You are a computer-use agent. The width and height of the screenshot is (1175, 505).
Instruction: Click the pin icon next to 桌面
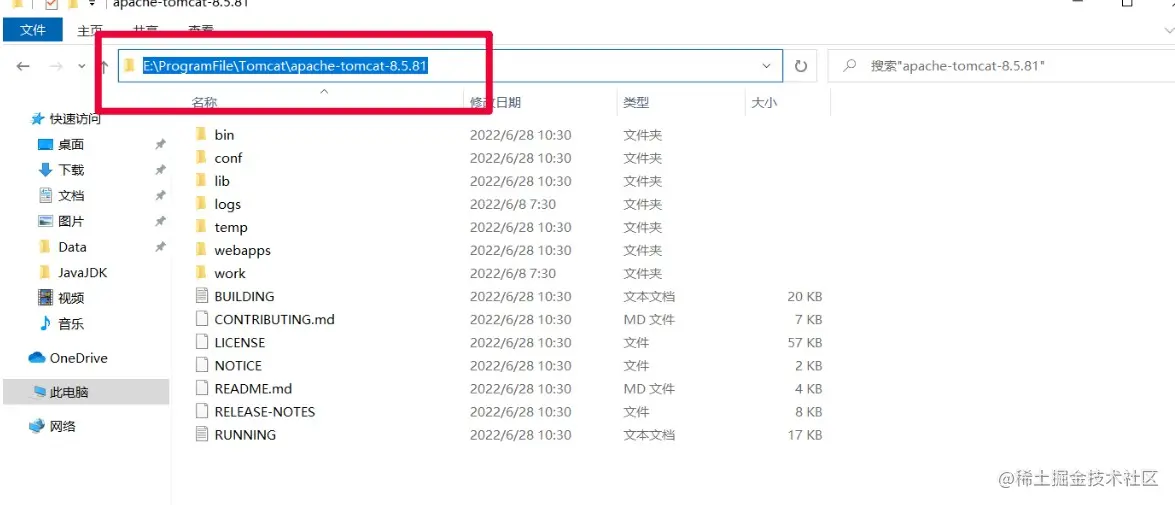(x=160, y=145)
